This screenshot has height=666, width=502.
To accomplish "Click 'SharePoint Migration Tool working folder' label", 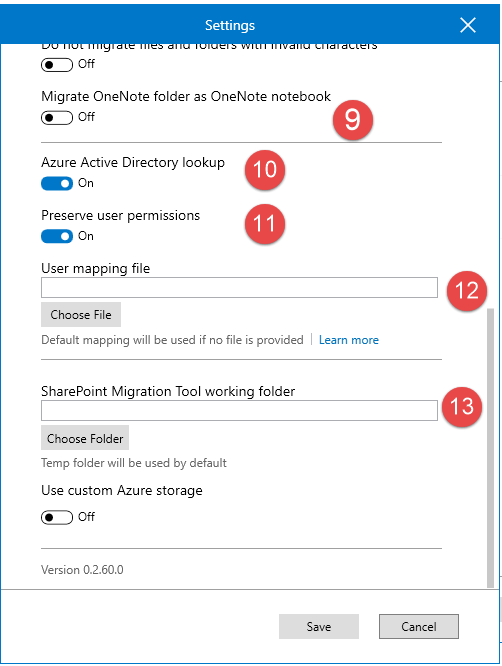I will click(x=168, y=391).
